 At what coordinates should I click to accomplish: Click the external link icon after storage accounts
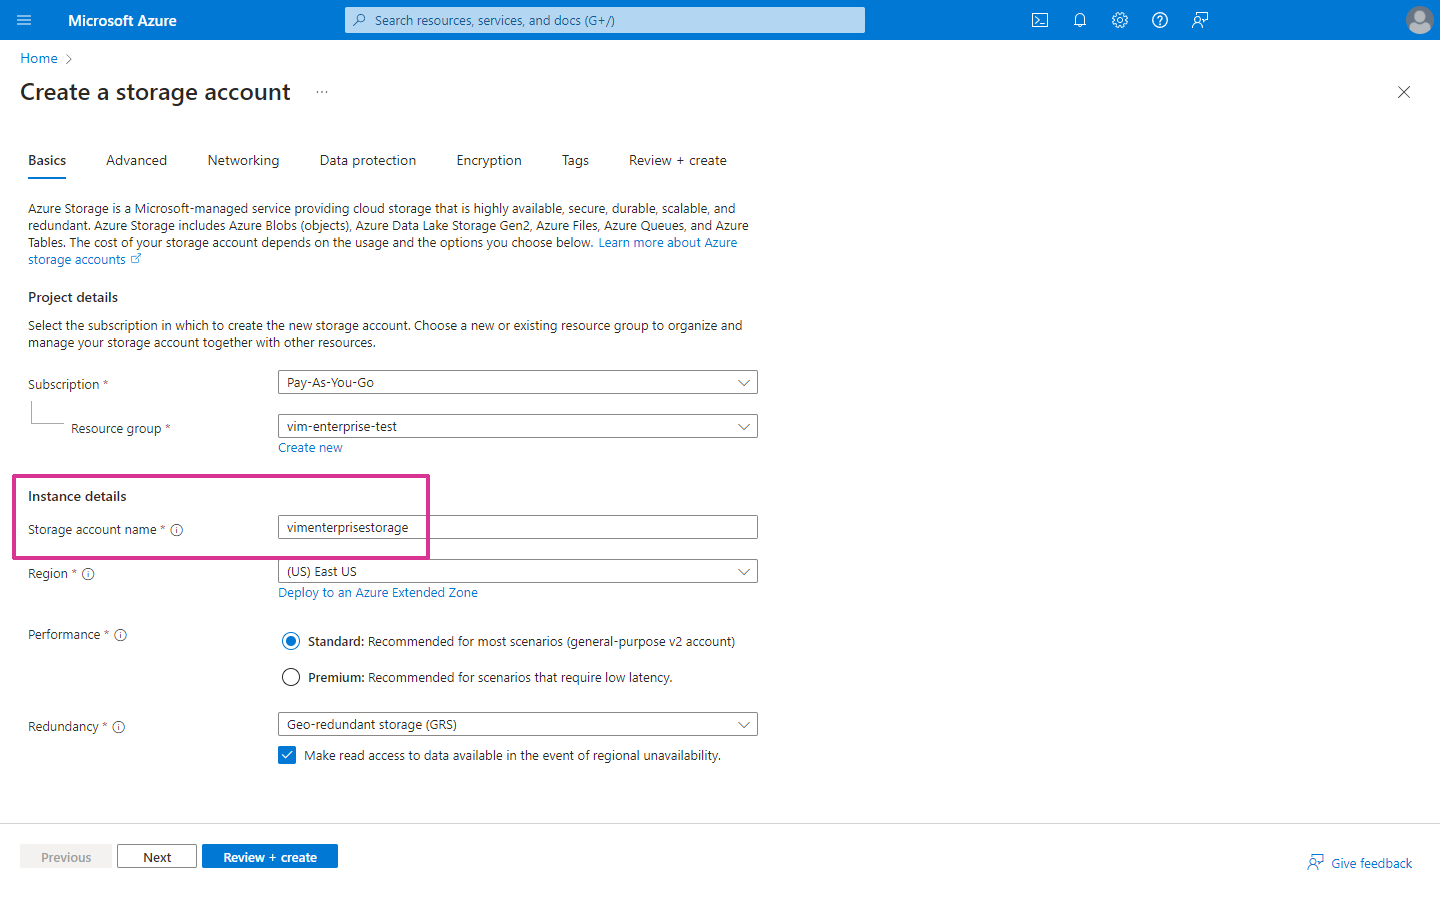coord(136,259)
